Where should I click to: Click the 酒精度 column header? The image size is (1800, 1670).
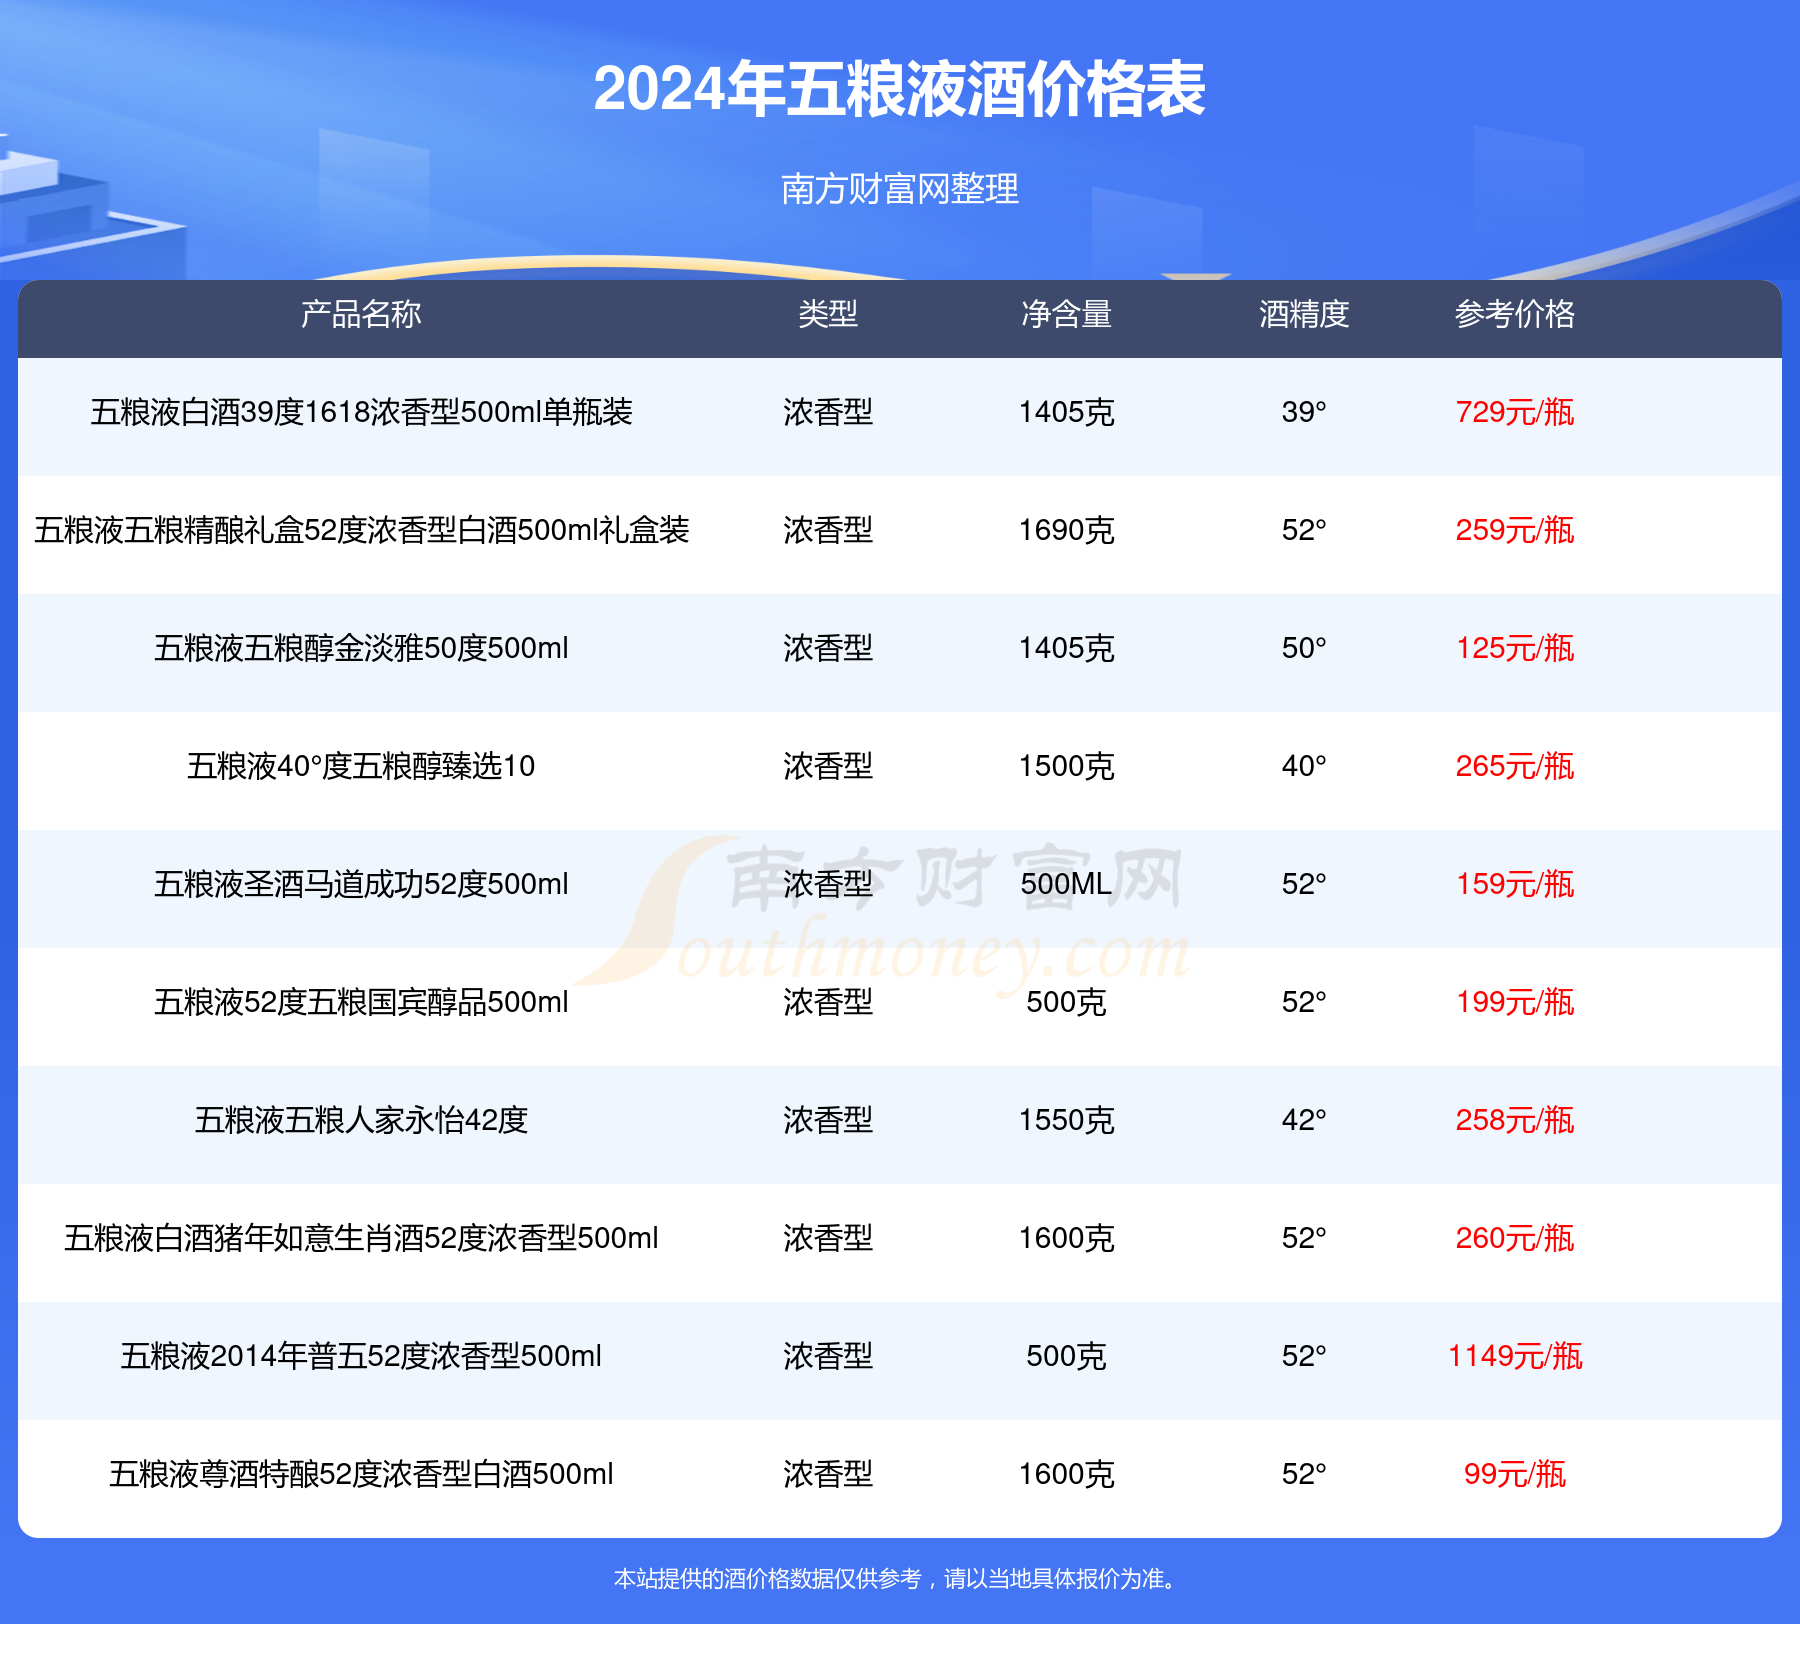tap(1304, 314)
